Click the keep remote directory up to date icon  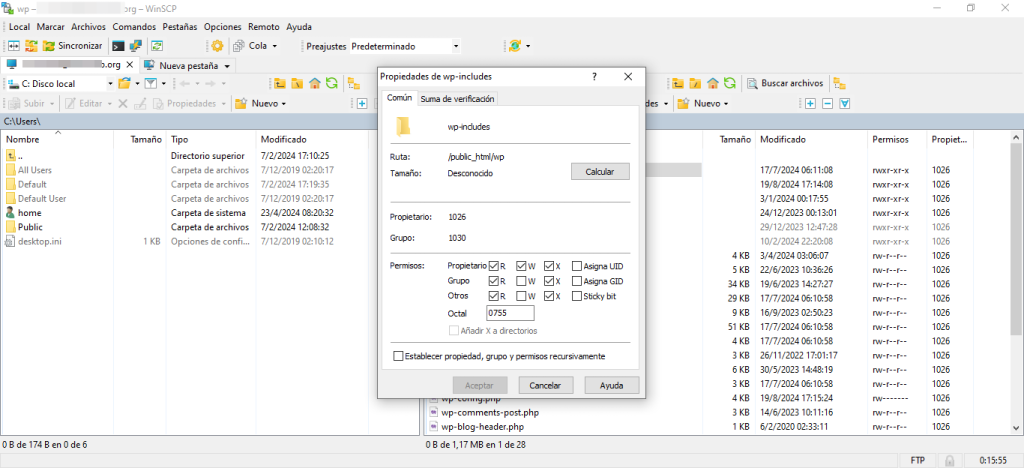pyautogui.click(x=157, y=46)
